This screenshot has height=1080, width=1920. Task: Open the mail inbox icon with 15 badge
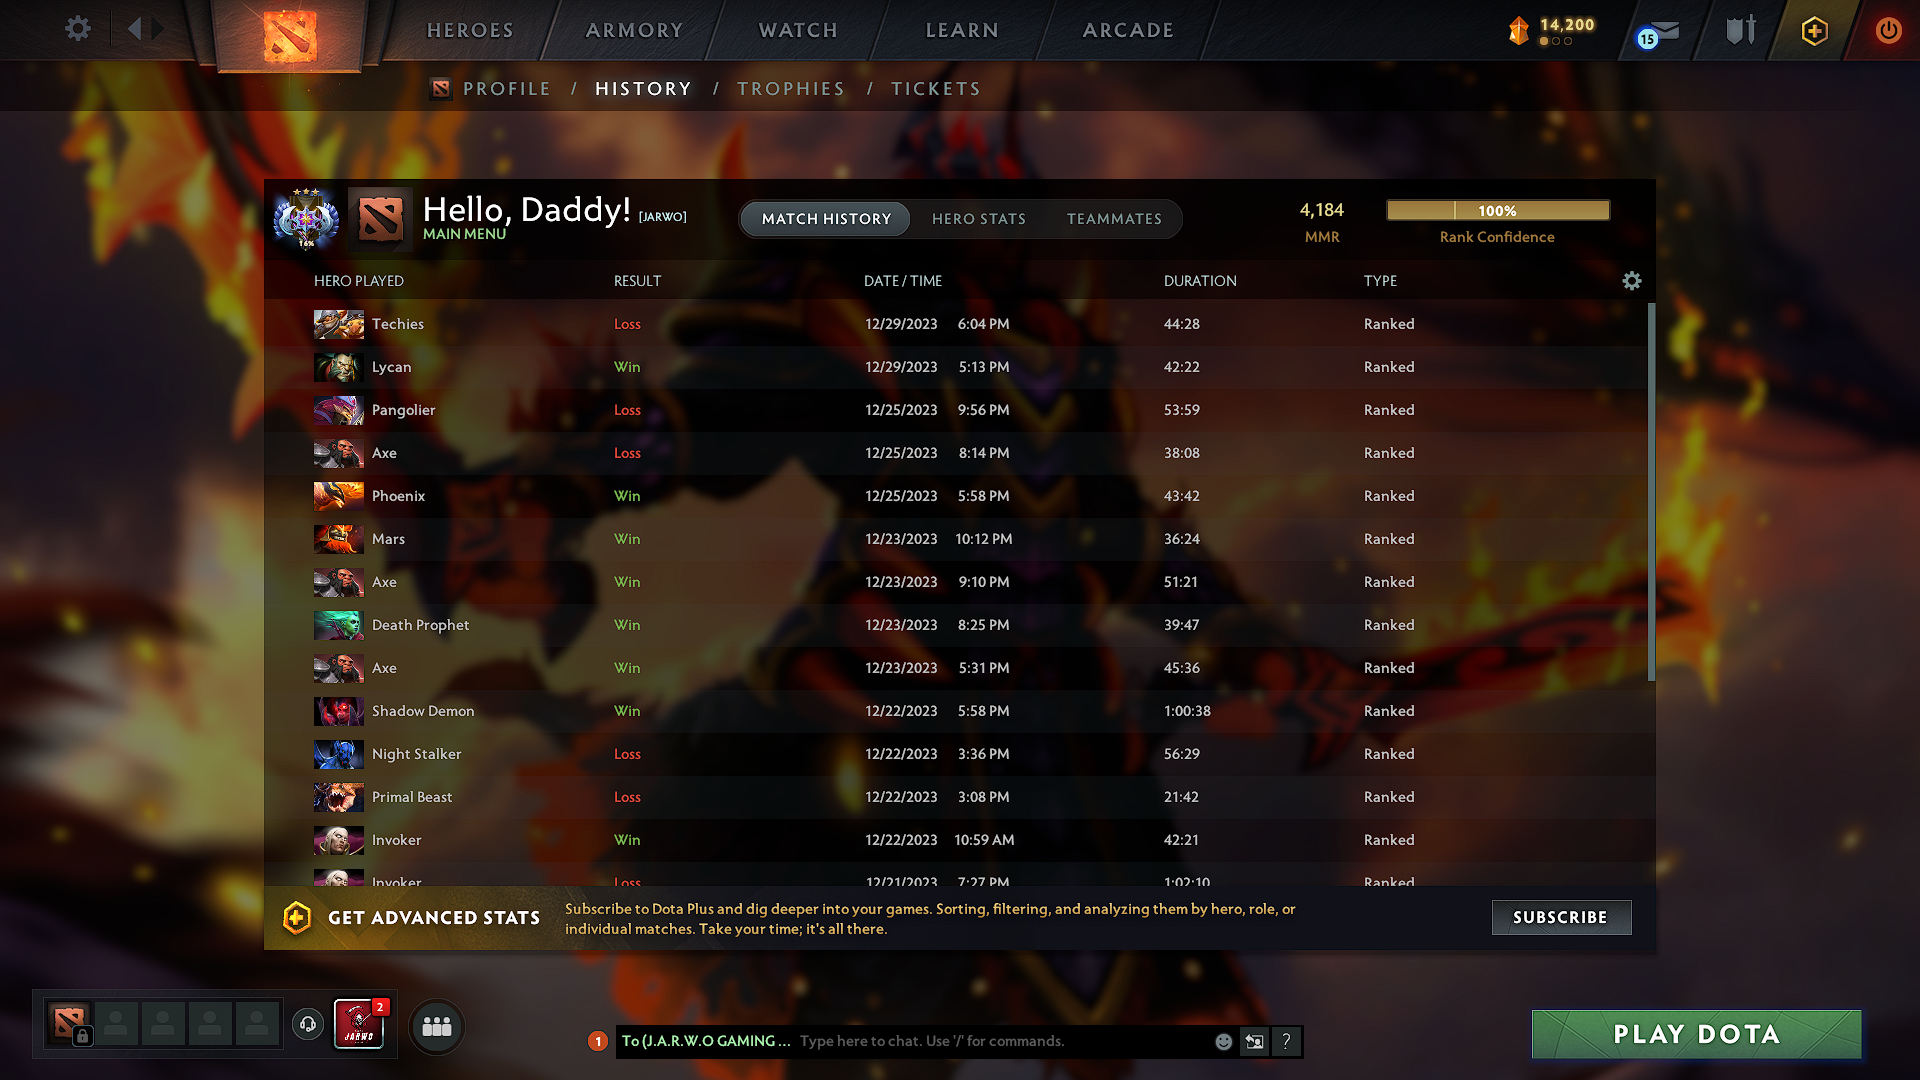point(1660,32)
